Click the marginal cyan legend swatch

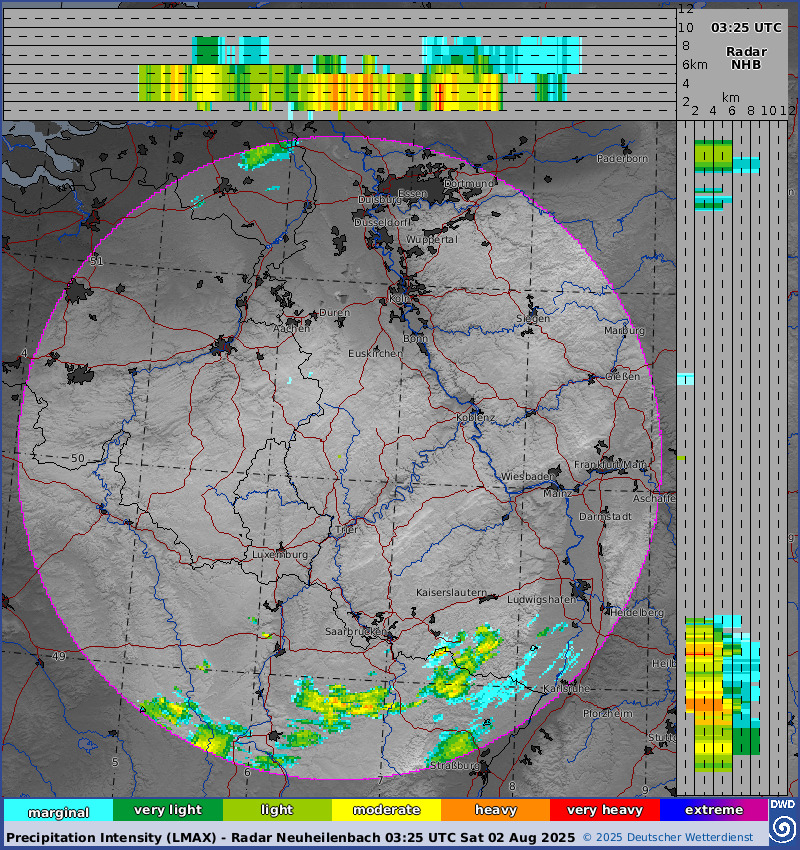click(59, 810)
